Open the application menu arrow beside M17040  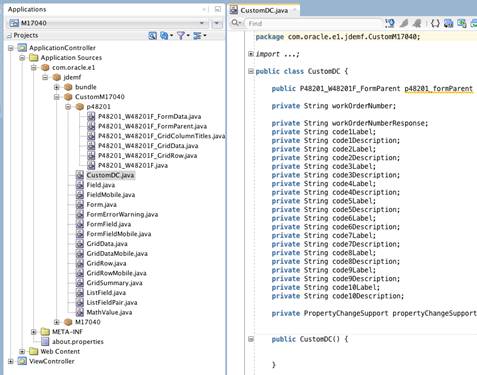(x=217, y=23)
